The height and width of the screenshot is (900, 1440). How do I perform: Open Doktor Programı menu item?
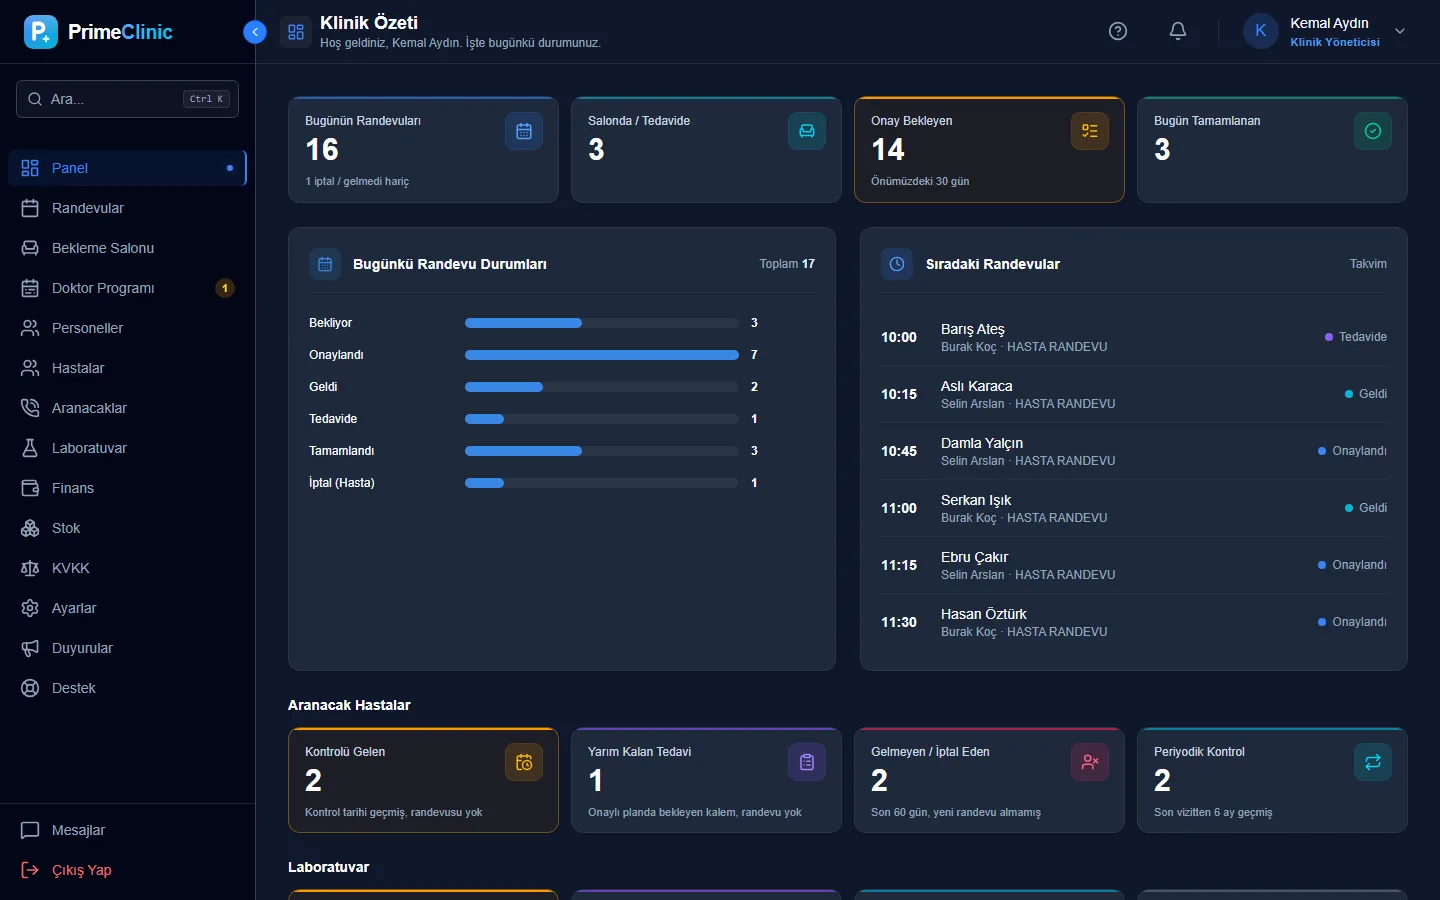pos(127,288)
